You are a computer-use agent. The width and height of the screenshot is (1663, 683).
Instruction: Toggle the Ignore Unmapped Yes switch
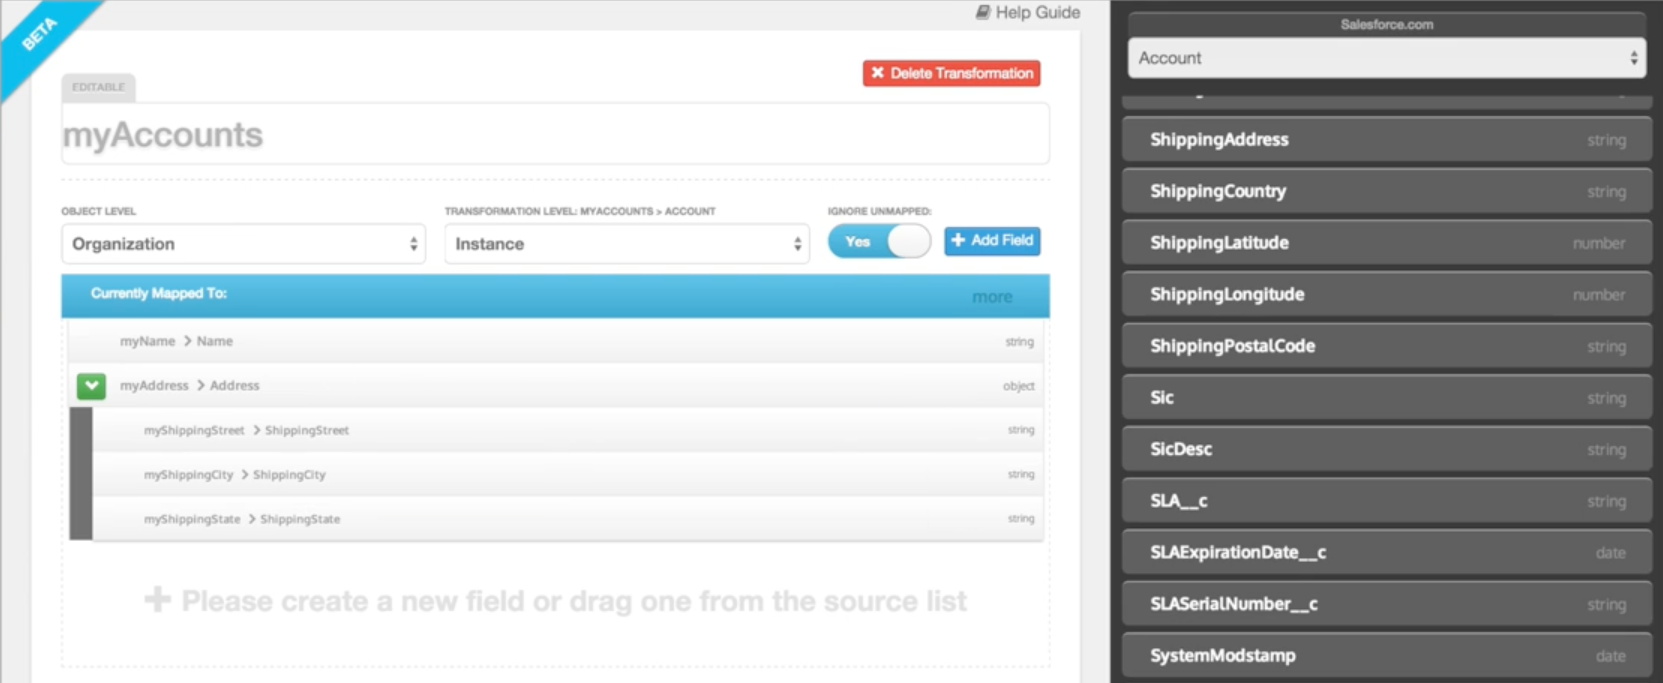coord(879,241)
